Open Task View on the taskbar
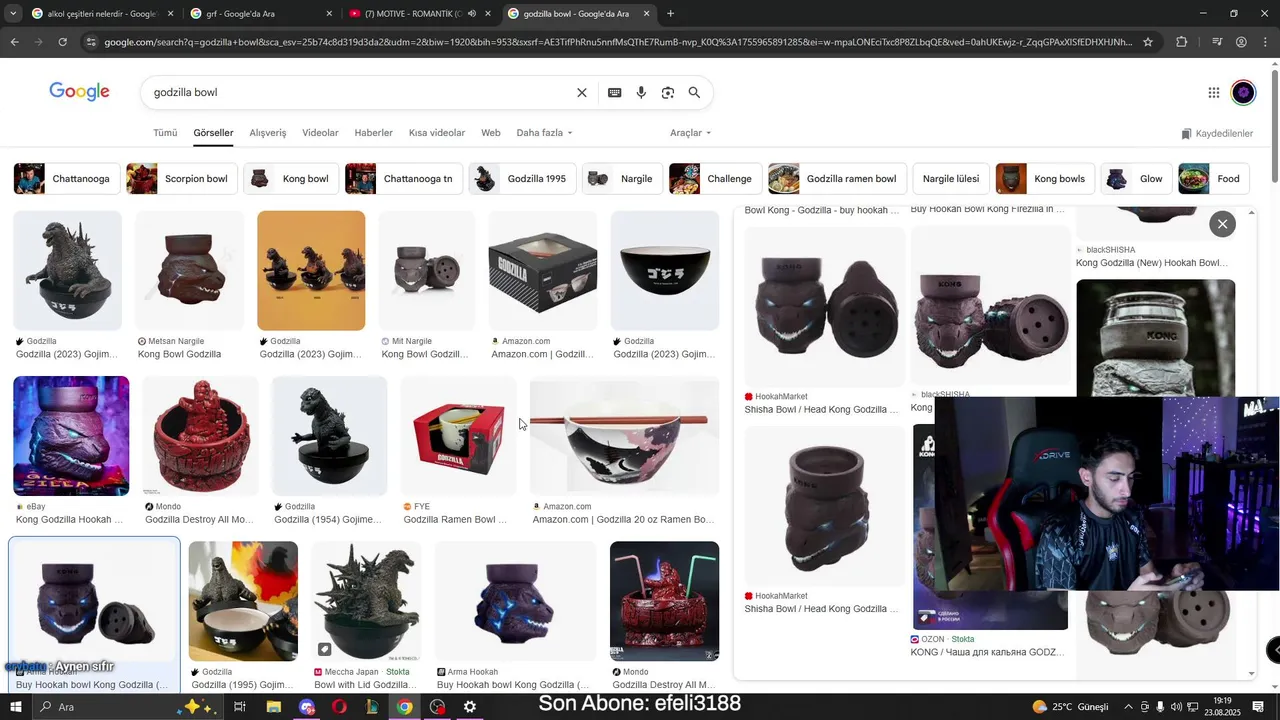The image size is (1280, 720). pos(240,707)
